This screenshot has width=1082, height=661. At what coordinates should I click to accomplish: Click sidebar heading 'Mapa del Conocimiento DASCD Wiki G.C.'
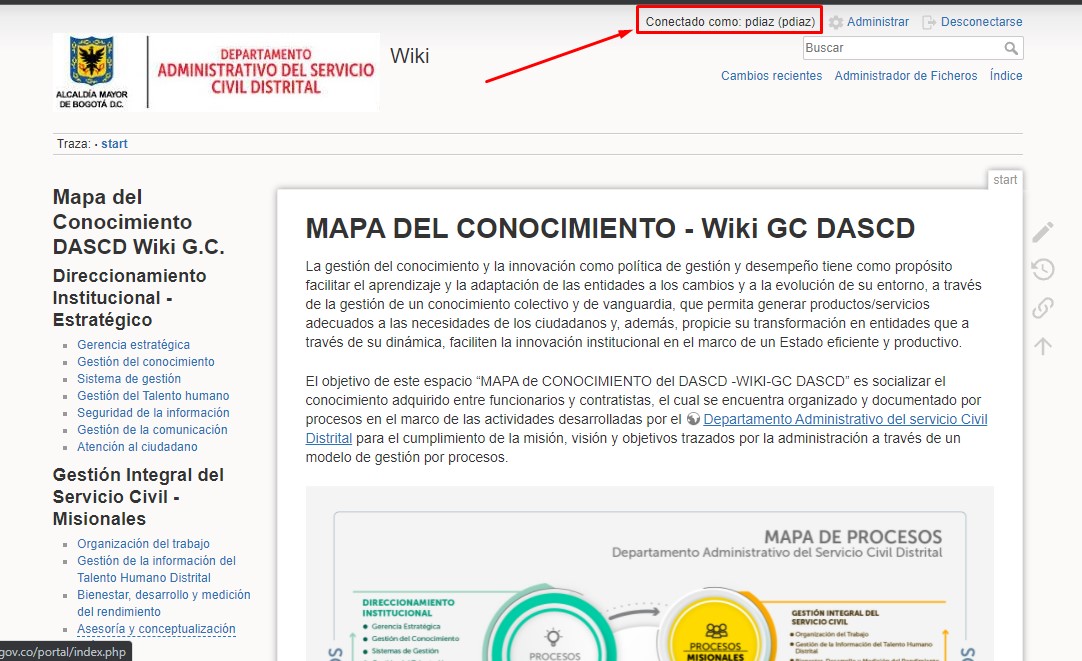(x=139, y=221)
